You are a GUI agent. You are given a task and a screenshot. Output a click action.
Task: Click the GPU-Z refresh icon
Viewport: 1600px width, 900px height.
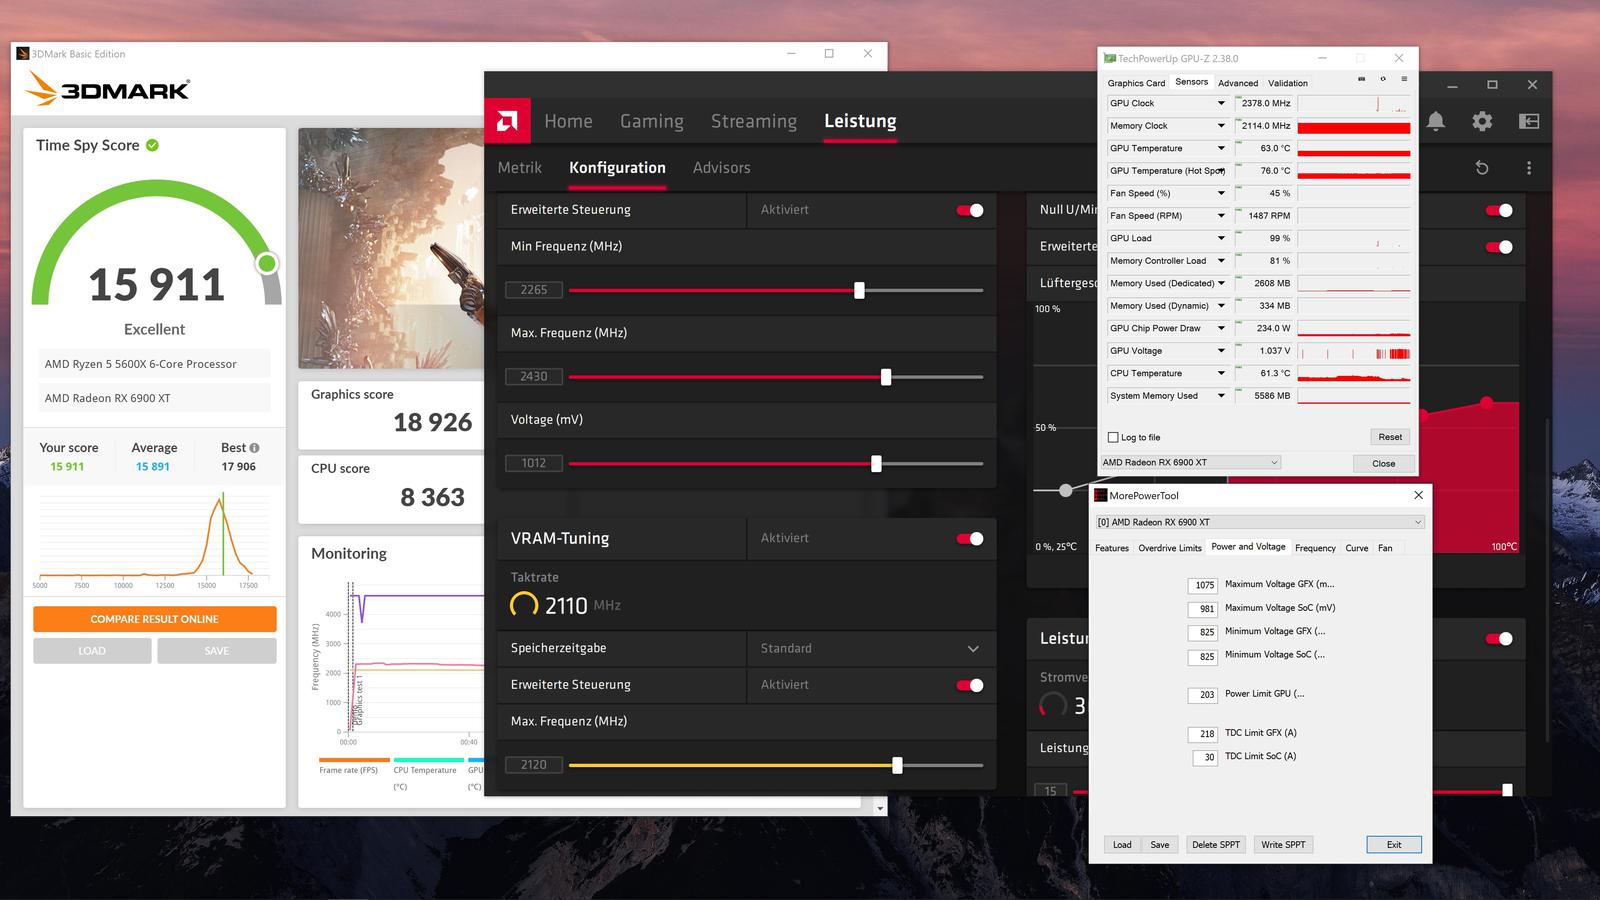tap(1383, 79)
